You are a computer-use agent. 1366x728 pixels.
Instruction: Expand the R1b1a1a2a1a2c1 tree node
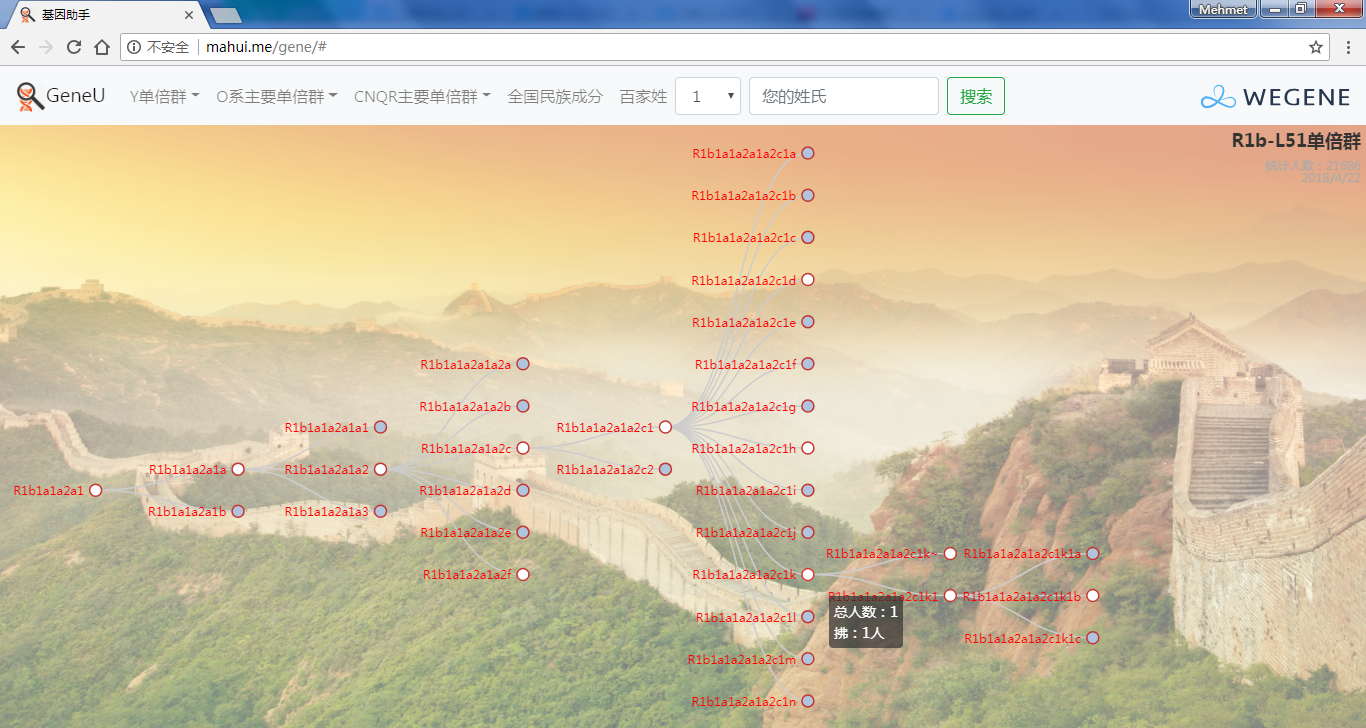(665, 427)
